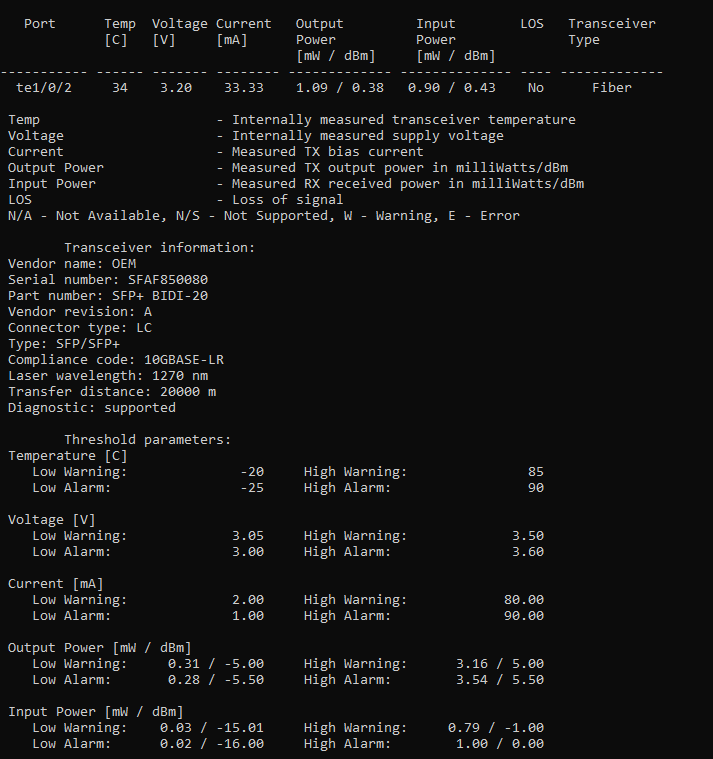The image size is (713, 759).
Task: Click output power high alarm 3.54 / 5.50
Action: (500, 679)
